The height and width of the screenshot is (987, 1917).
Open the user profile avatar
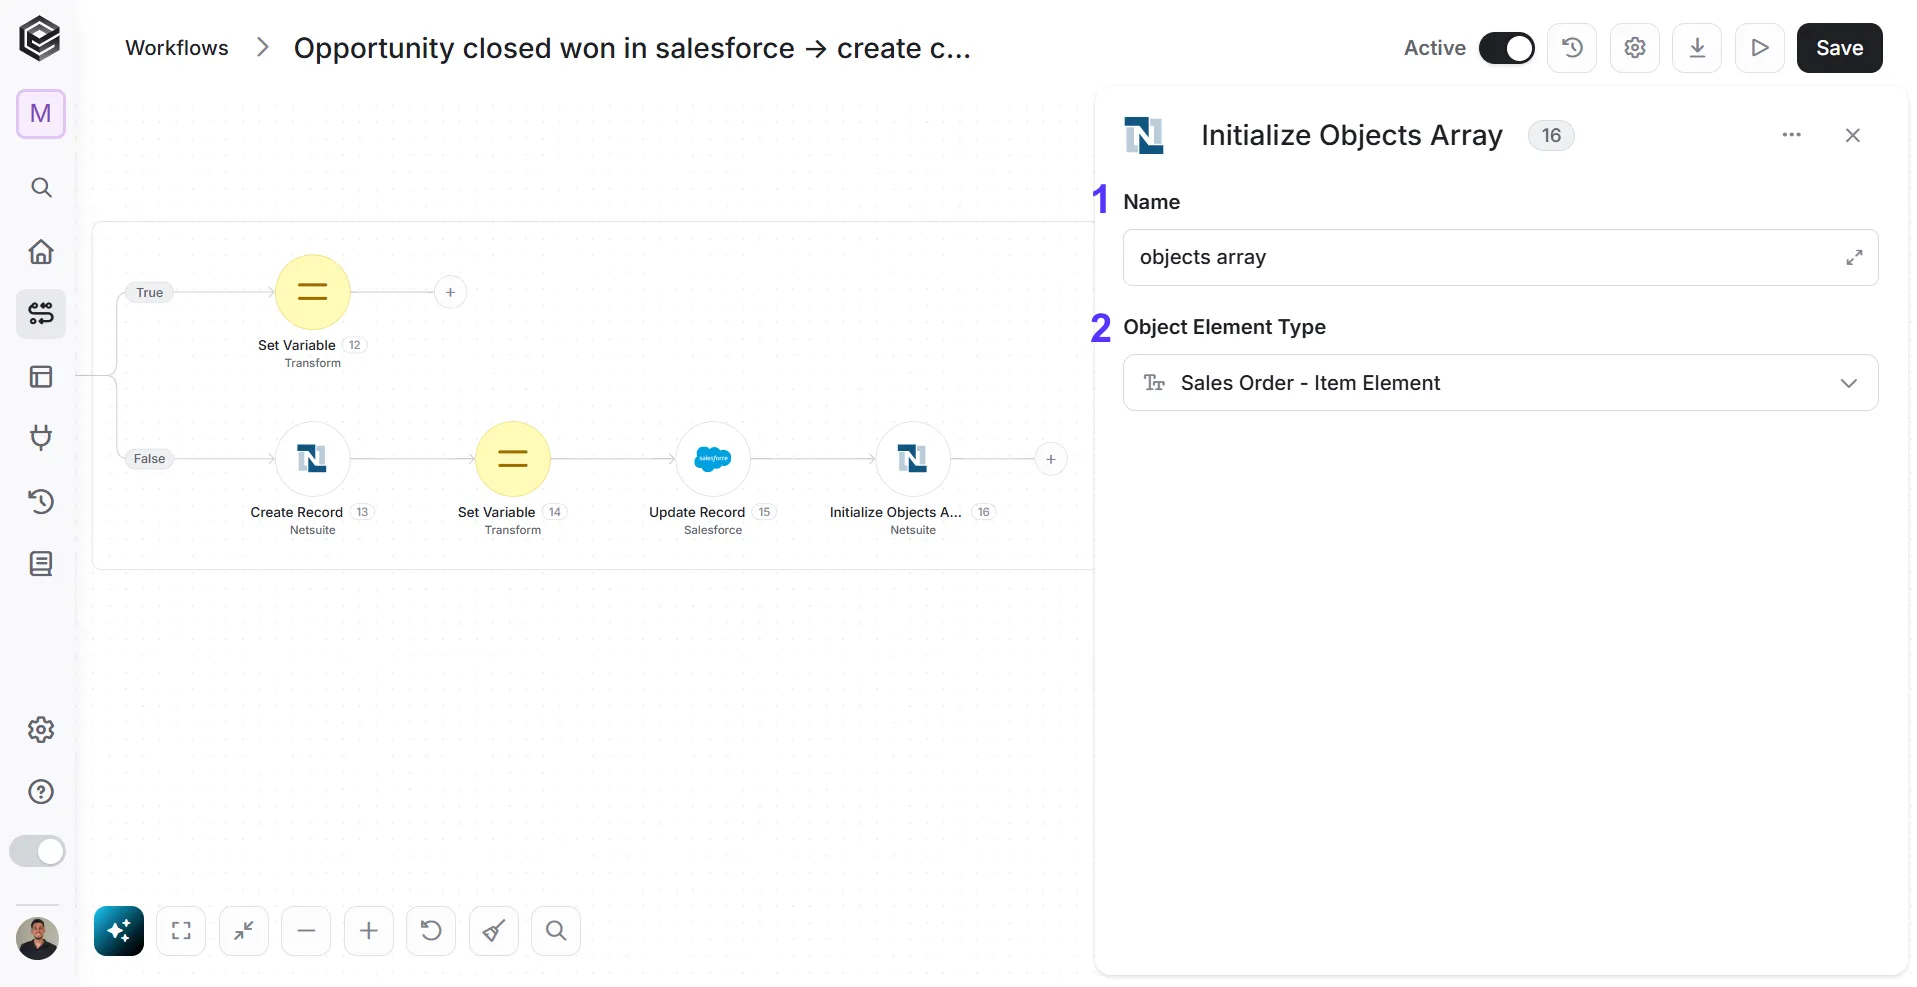coord(38,939)
